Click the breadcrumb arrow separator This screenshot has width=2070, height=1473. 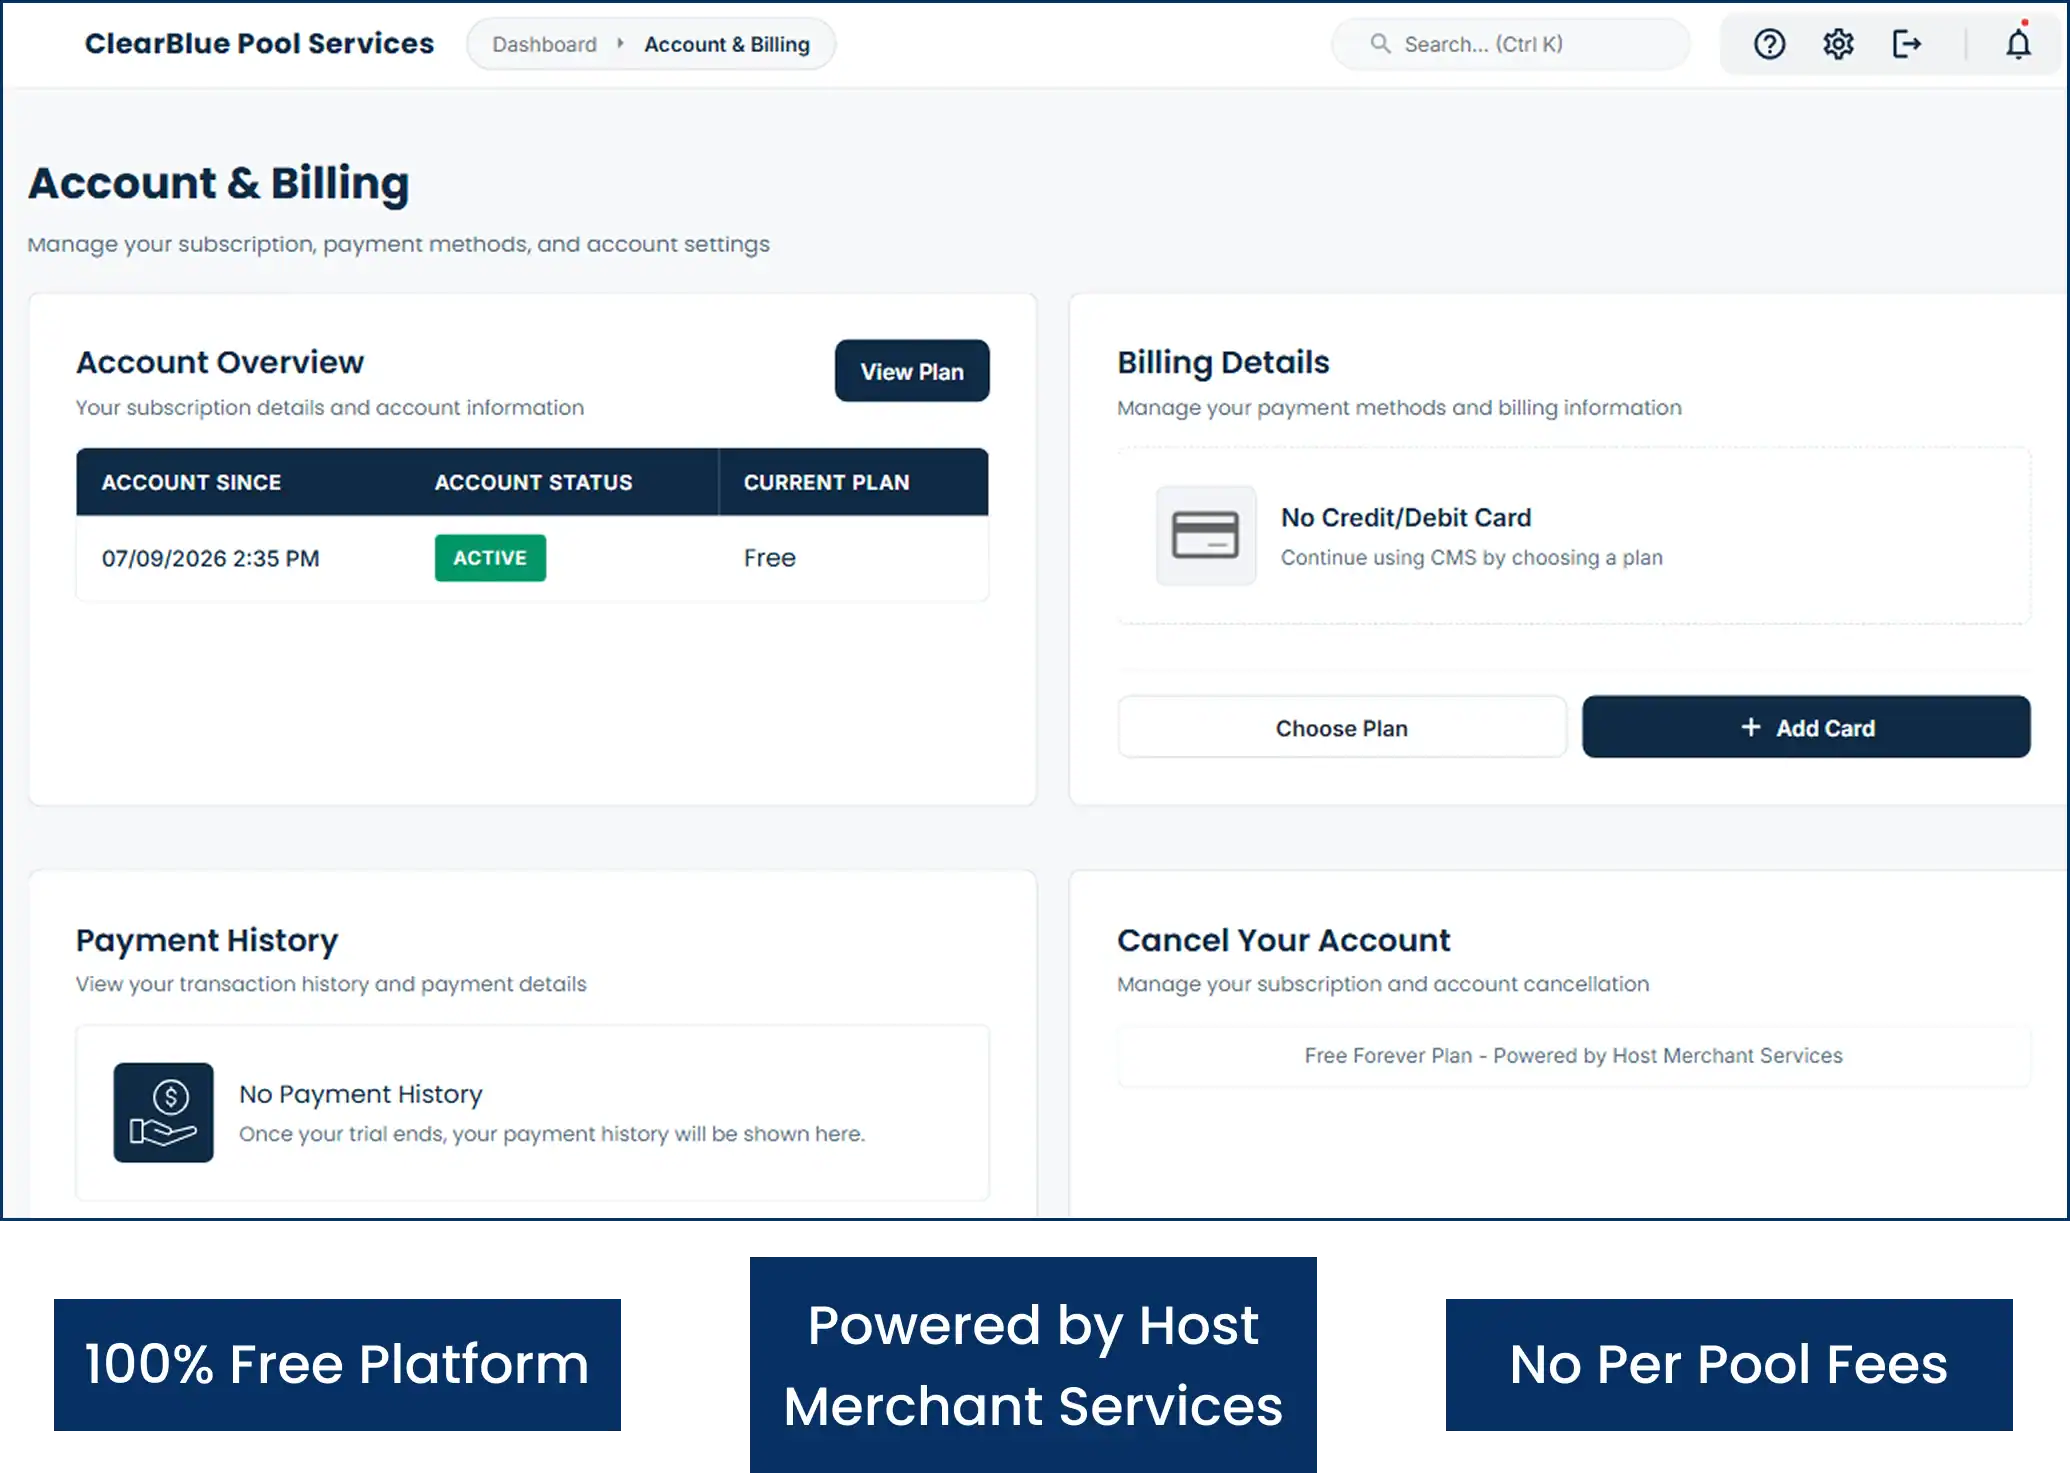point(620,43)
